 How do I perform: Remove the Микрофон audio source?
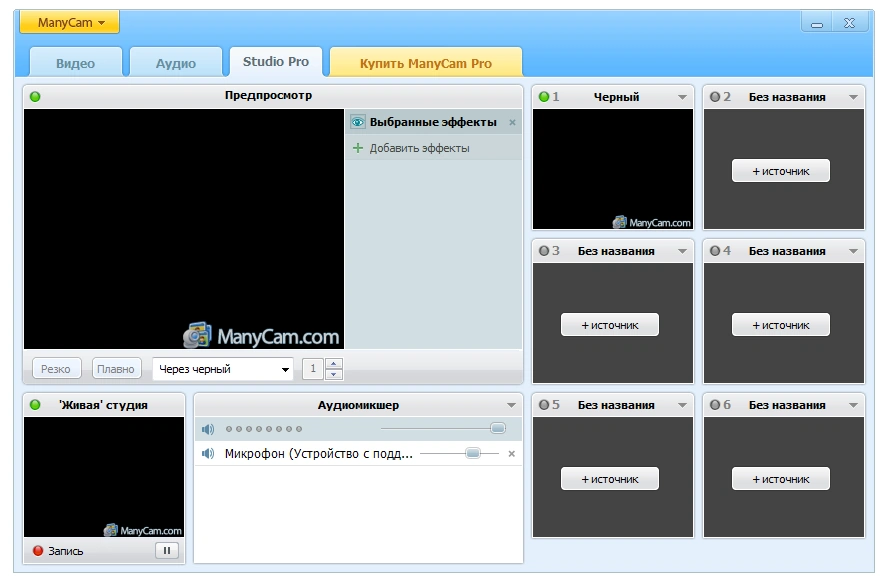(x=511, y=454)
